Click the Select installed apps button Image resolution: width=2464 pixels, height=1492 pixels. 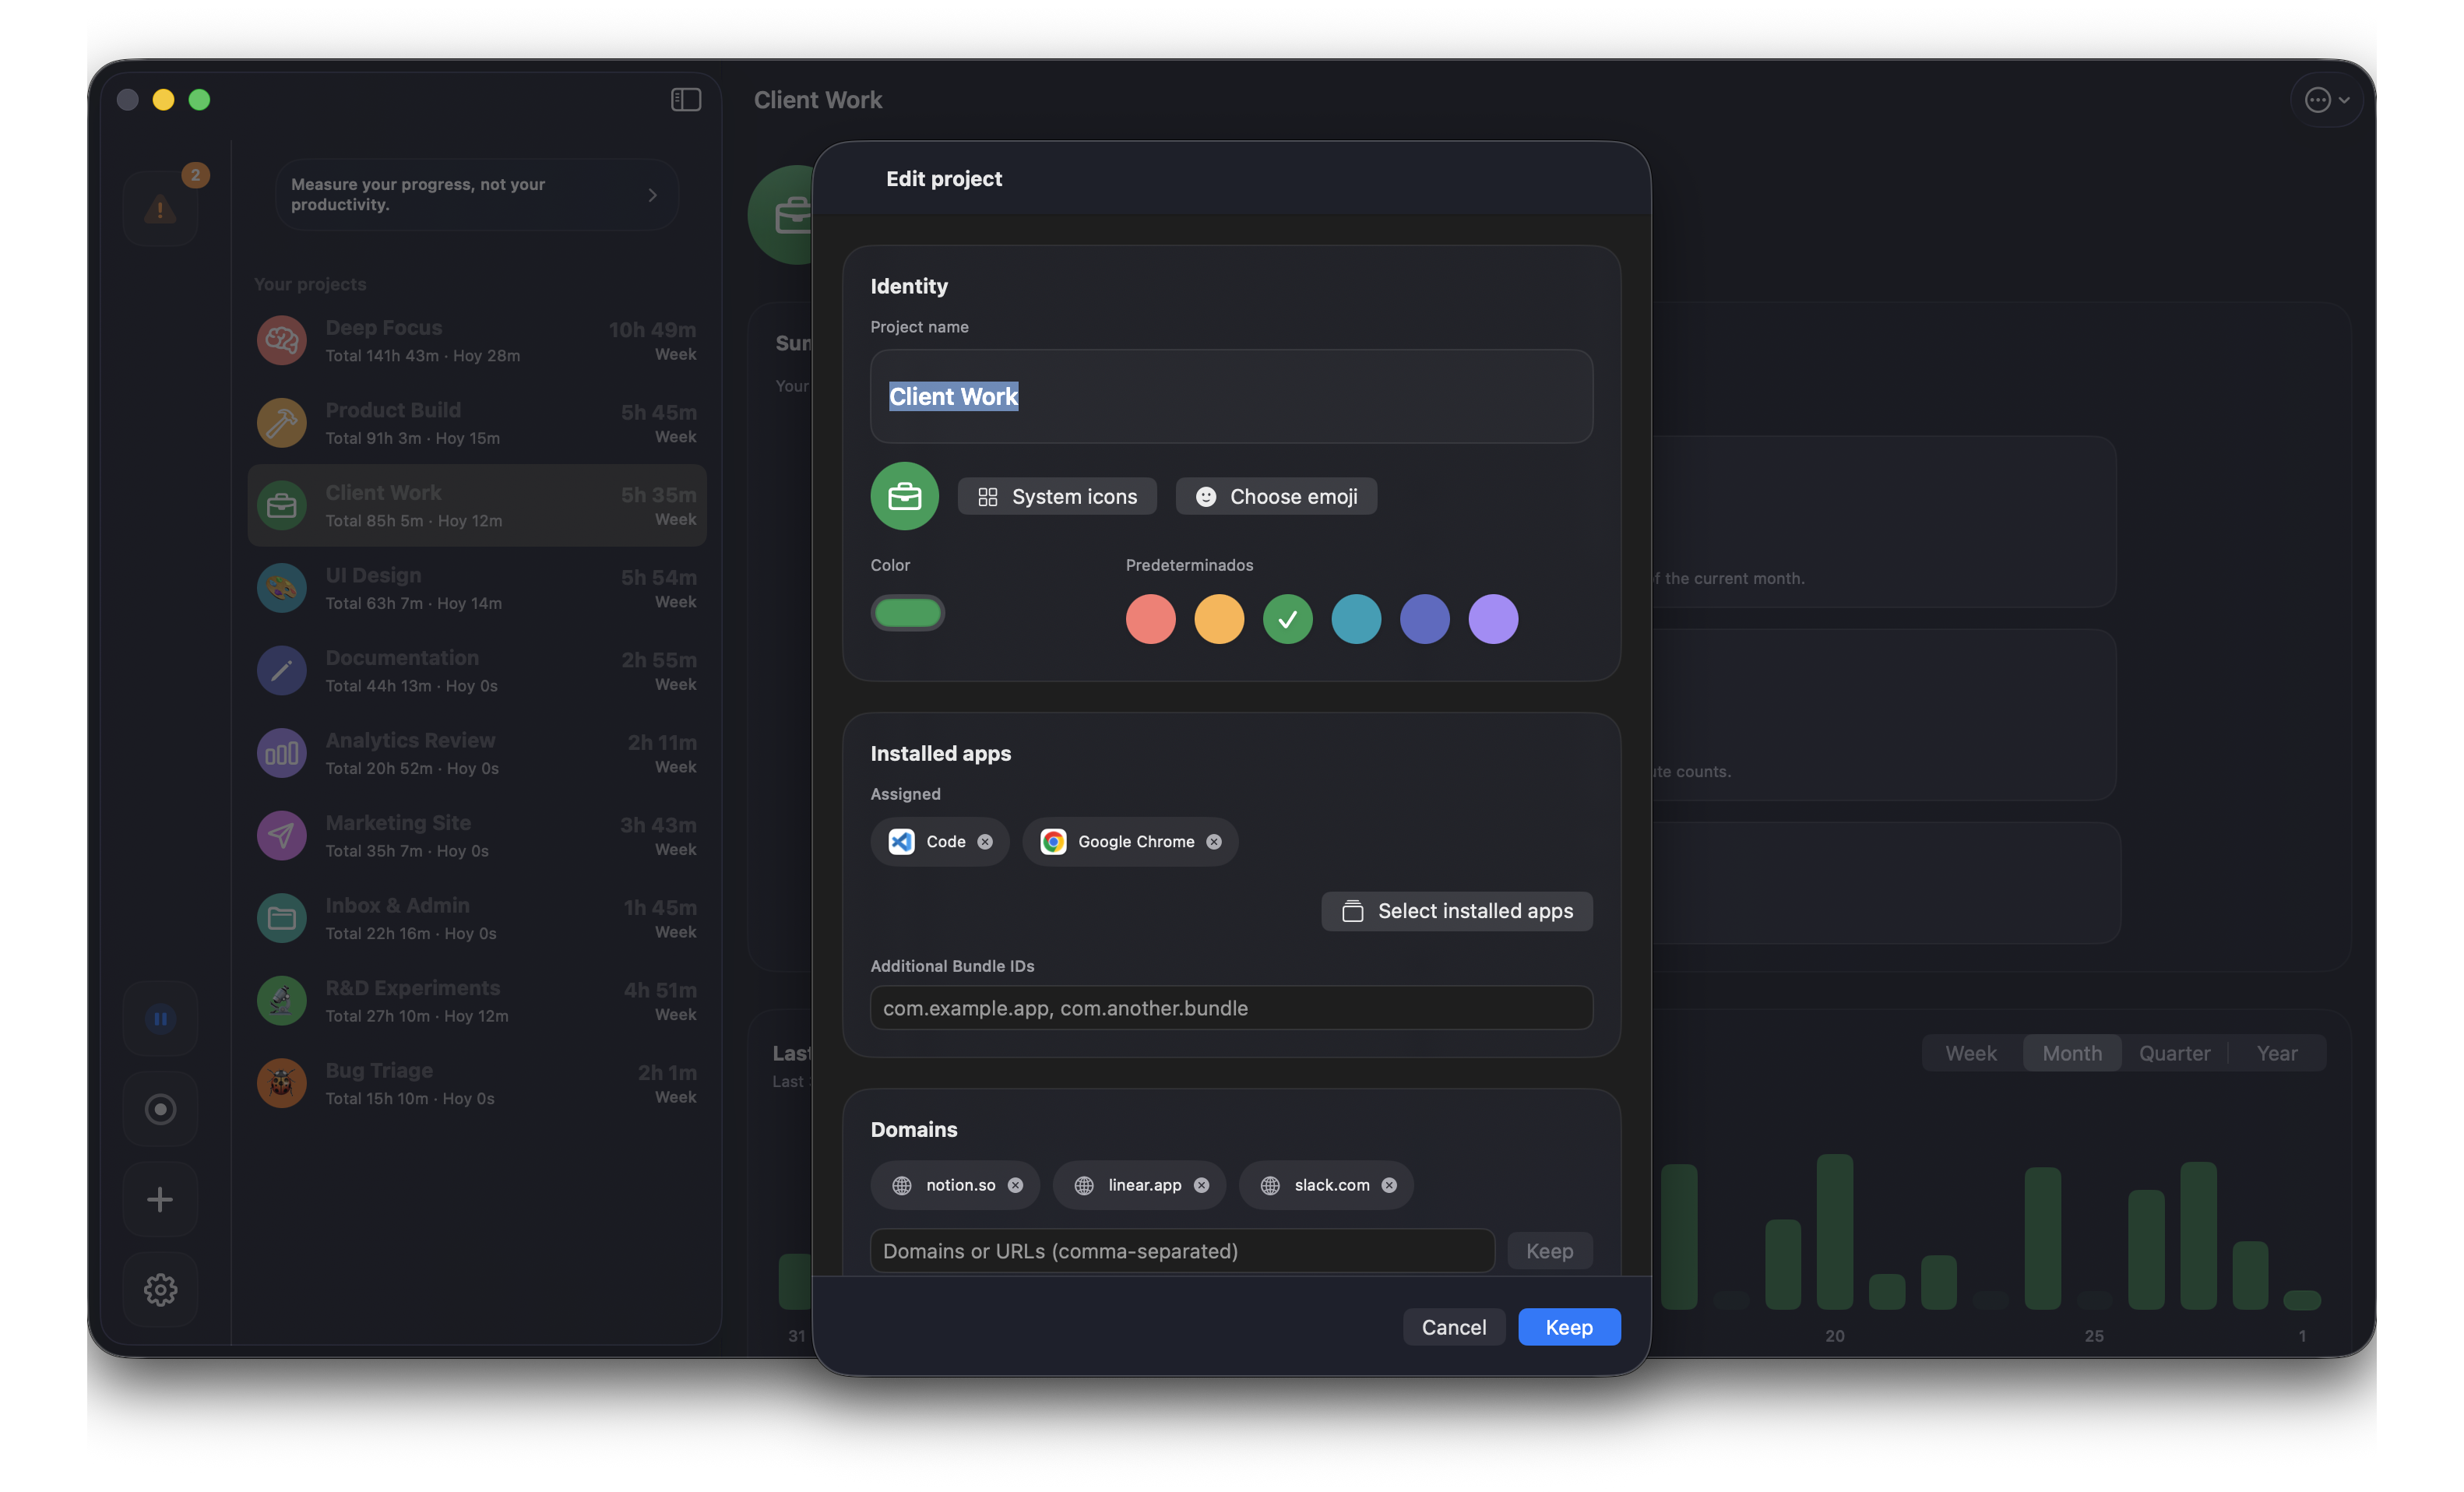coord(1456,911)
